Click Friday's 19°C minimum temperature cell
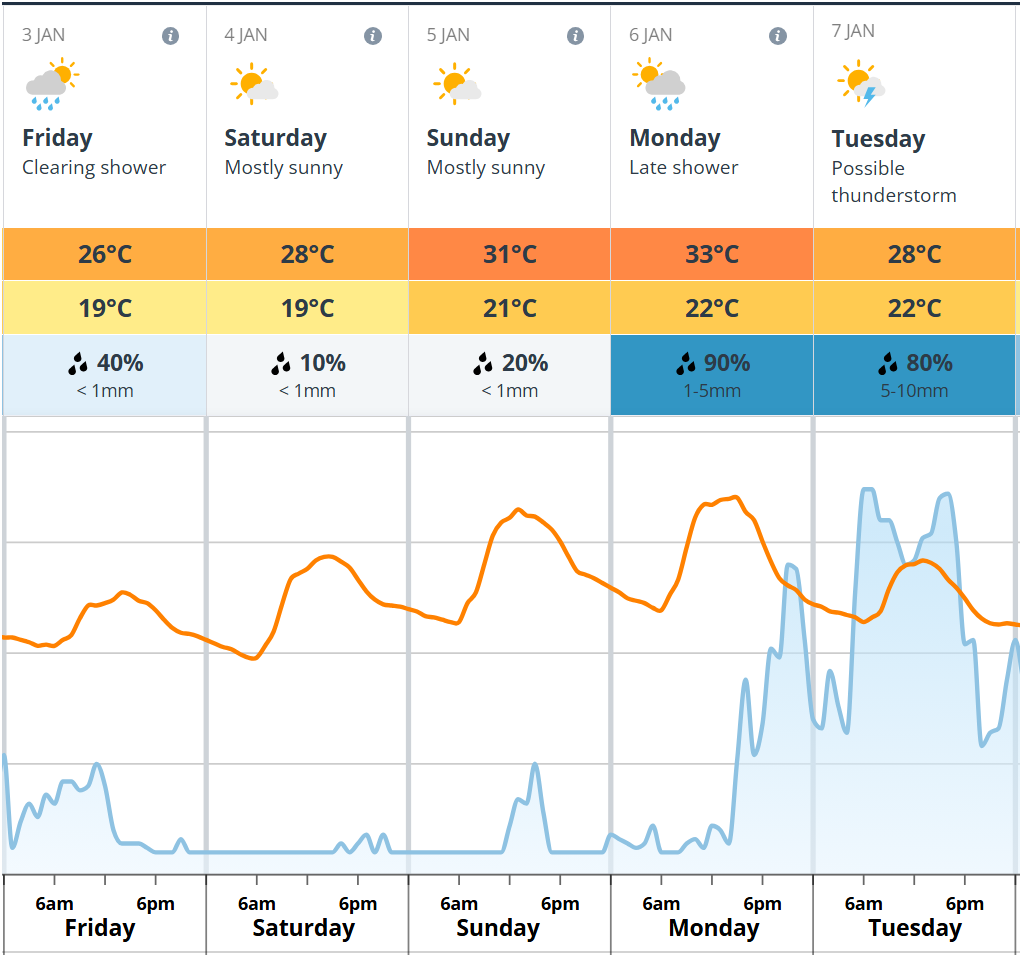1022x959 pixels. point(105,308)
